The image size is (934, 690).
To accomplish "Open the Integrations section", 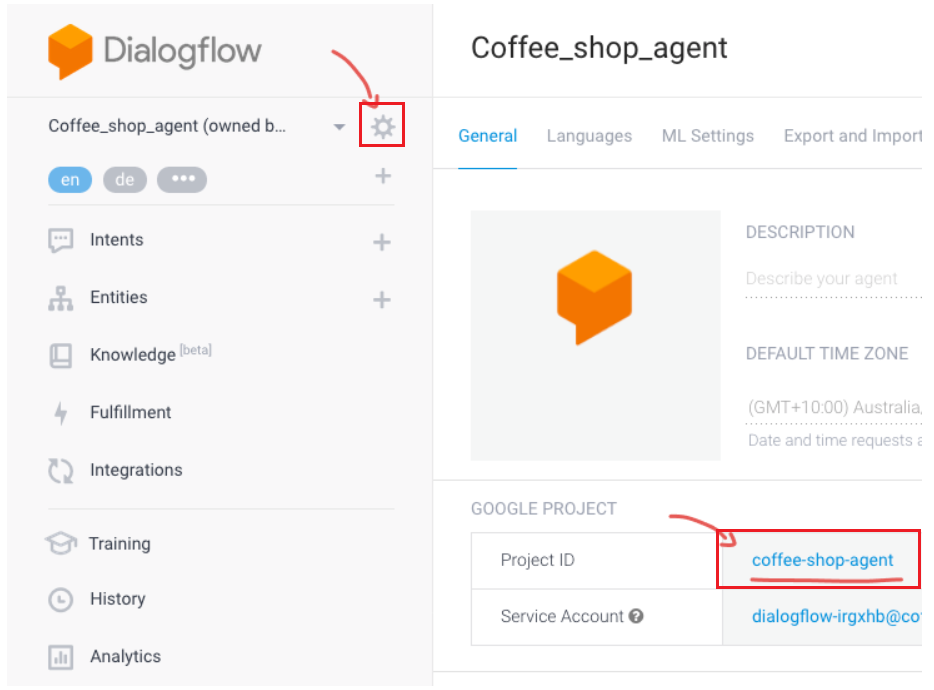I will 116,470.
